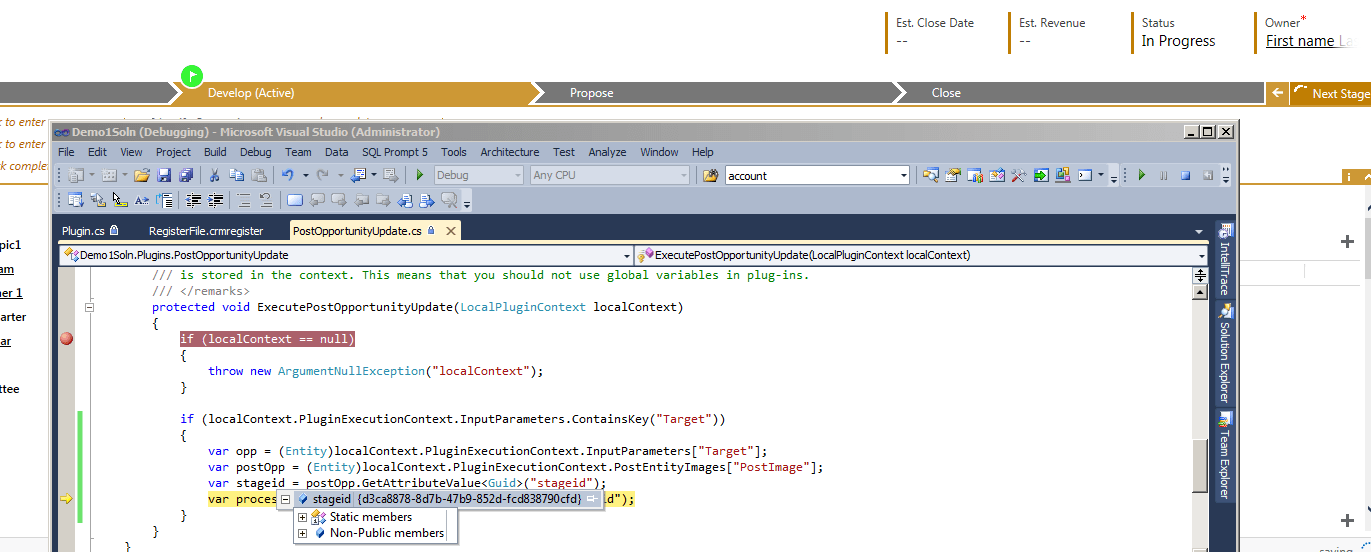Collapse the ExecutePostOpportunityUpdate method outline
This screenshot has width=1371, height=552.
point(89,307)
